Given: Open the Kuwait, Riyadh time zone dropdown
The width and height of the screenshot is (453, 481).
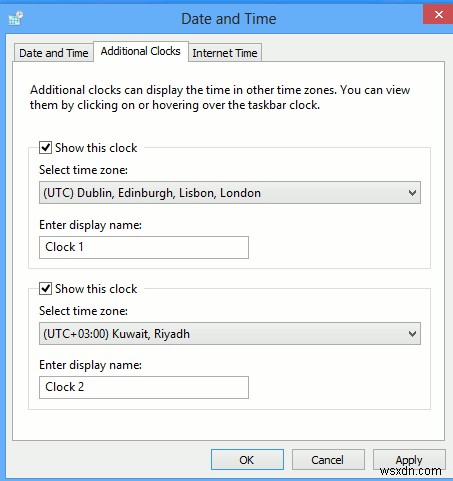Looking at the screenshot, I should click(x=230, y=333).
